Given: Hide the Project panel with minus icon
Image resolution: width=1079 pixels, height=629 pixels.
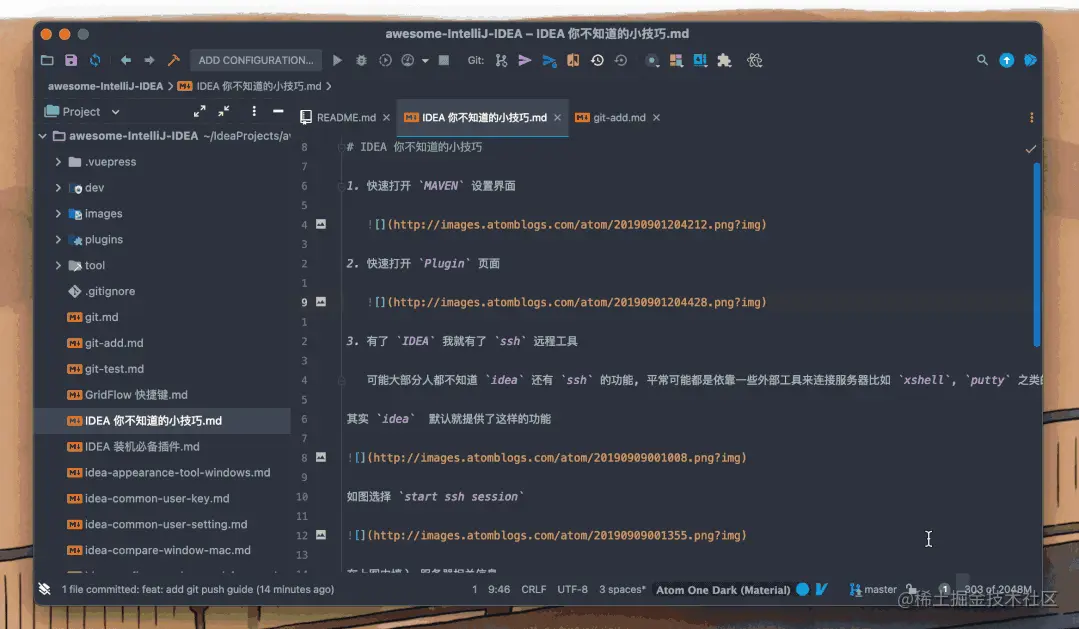Looking at the screenshot, I should (x=278, y=111).
